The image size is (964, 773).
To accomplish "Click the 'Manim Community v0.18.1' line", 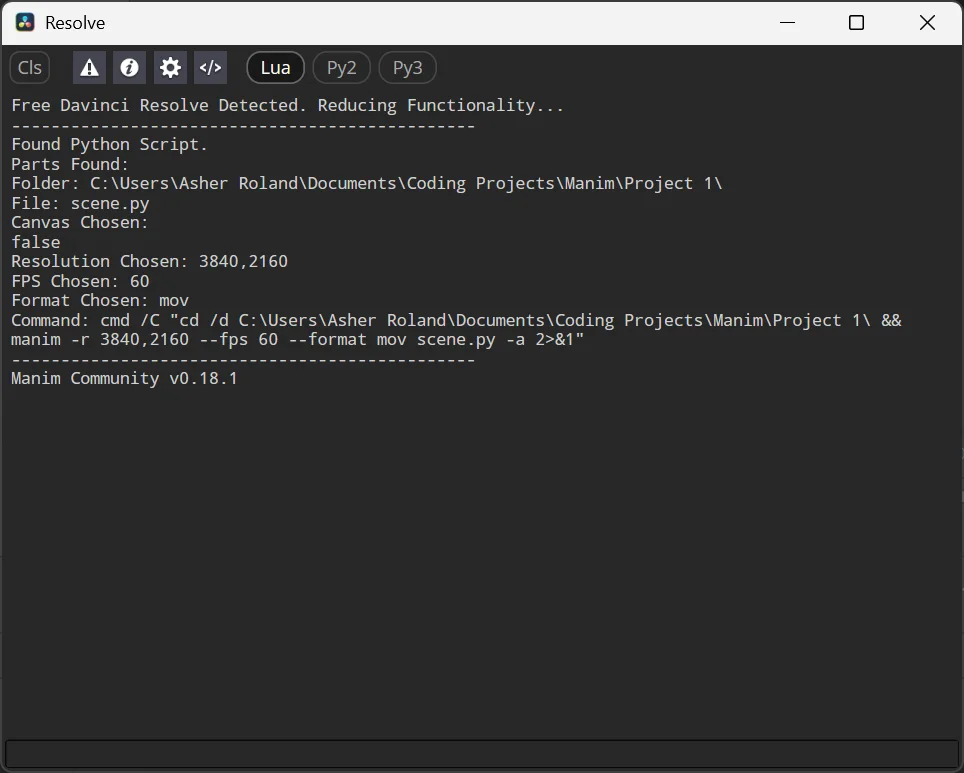I will [x=124, y=378].
